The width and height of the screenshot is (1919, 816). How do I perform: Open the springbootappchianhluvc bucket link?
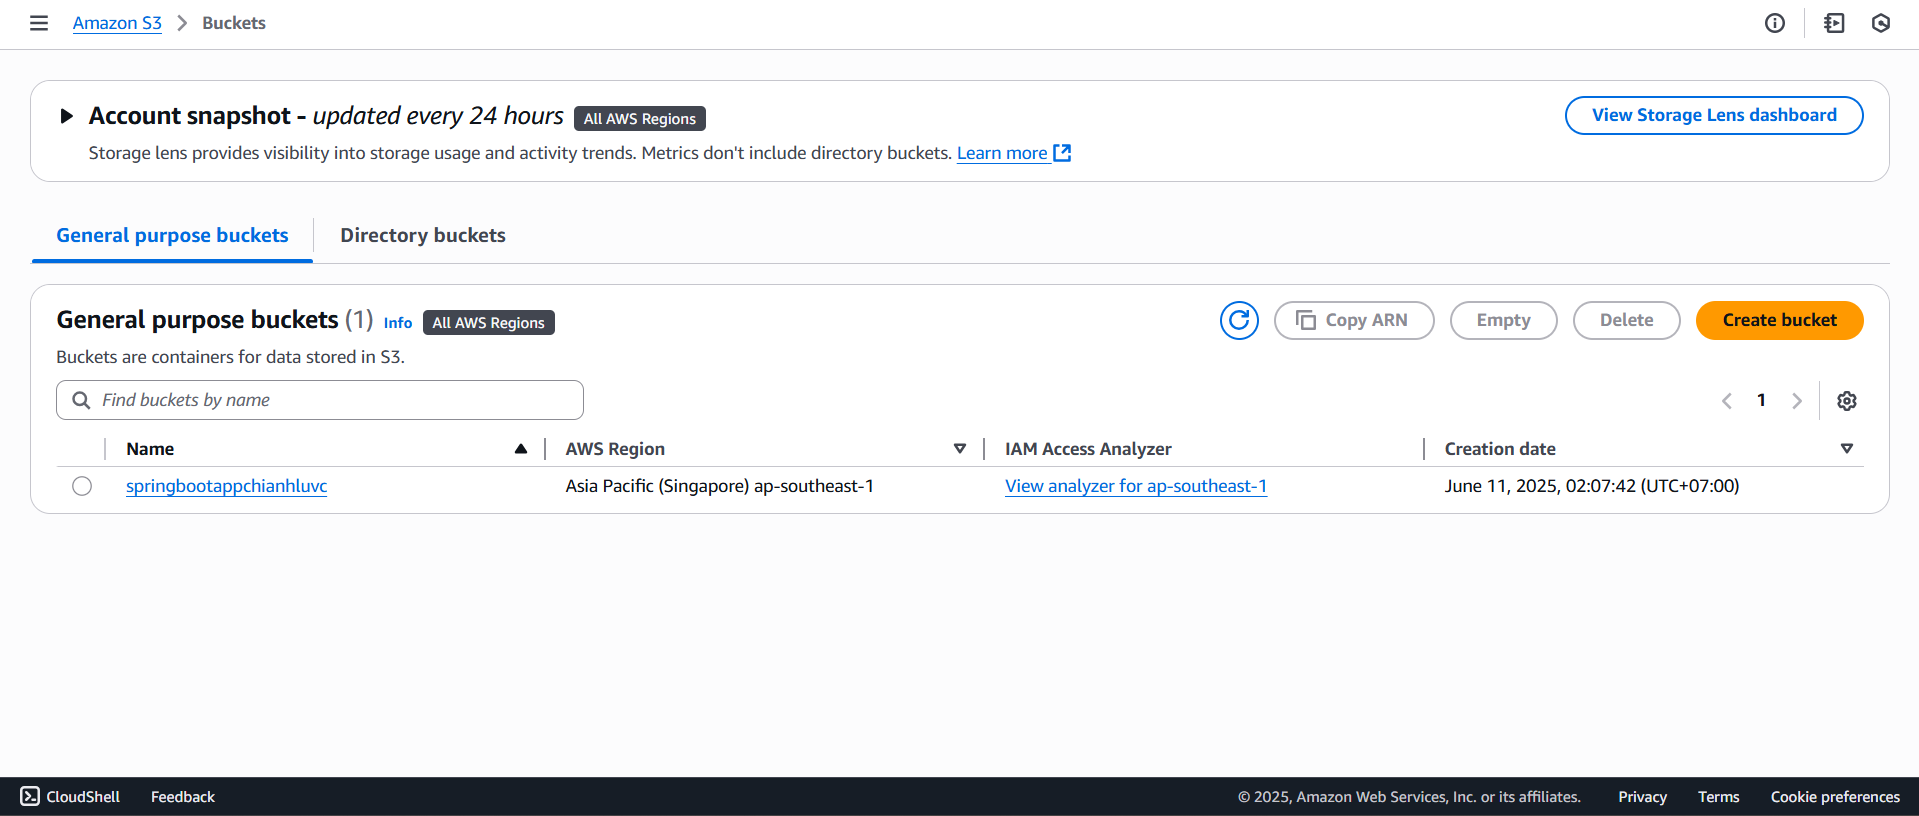(227, 486)
